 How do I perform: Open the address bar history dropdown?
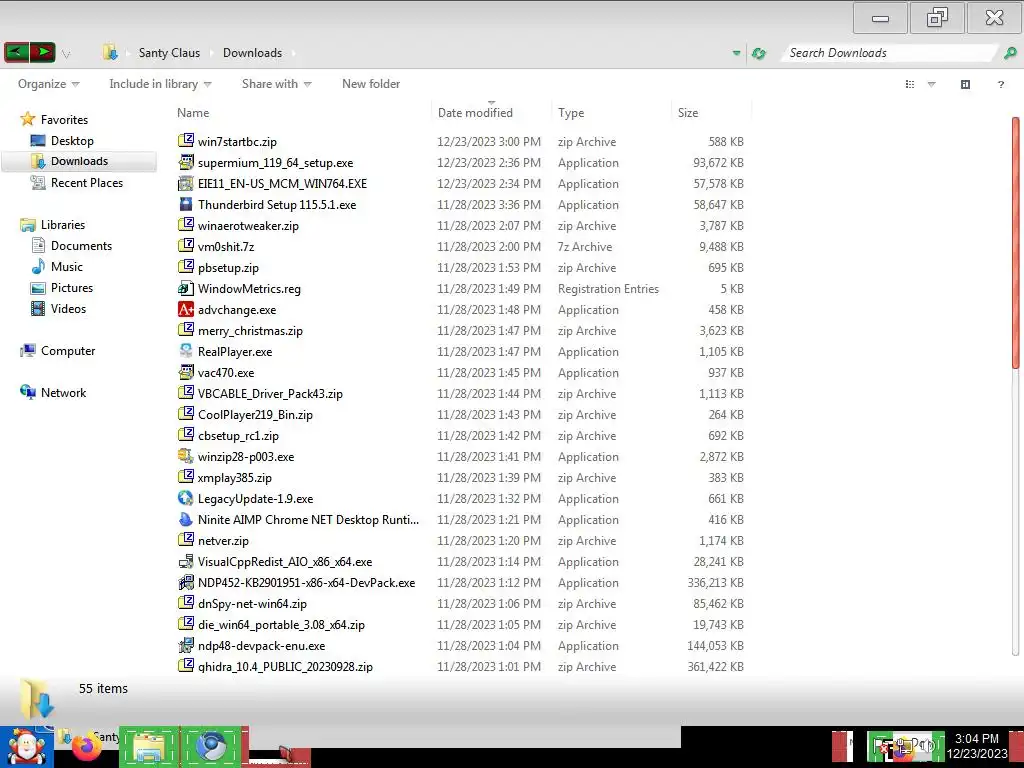tap(737, 53)
